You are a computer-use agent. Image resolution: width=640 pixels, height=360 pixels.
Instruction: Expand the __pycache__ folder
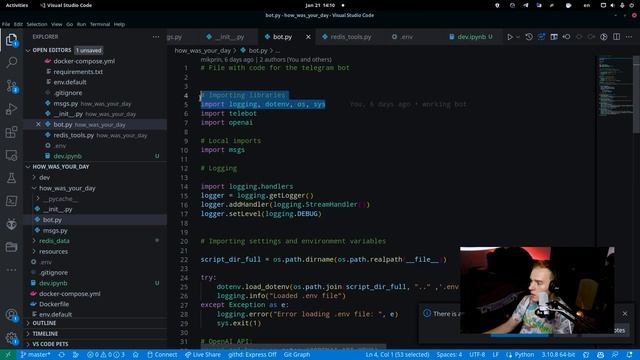click(x=38, y=199)
